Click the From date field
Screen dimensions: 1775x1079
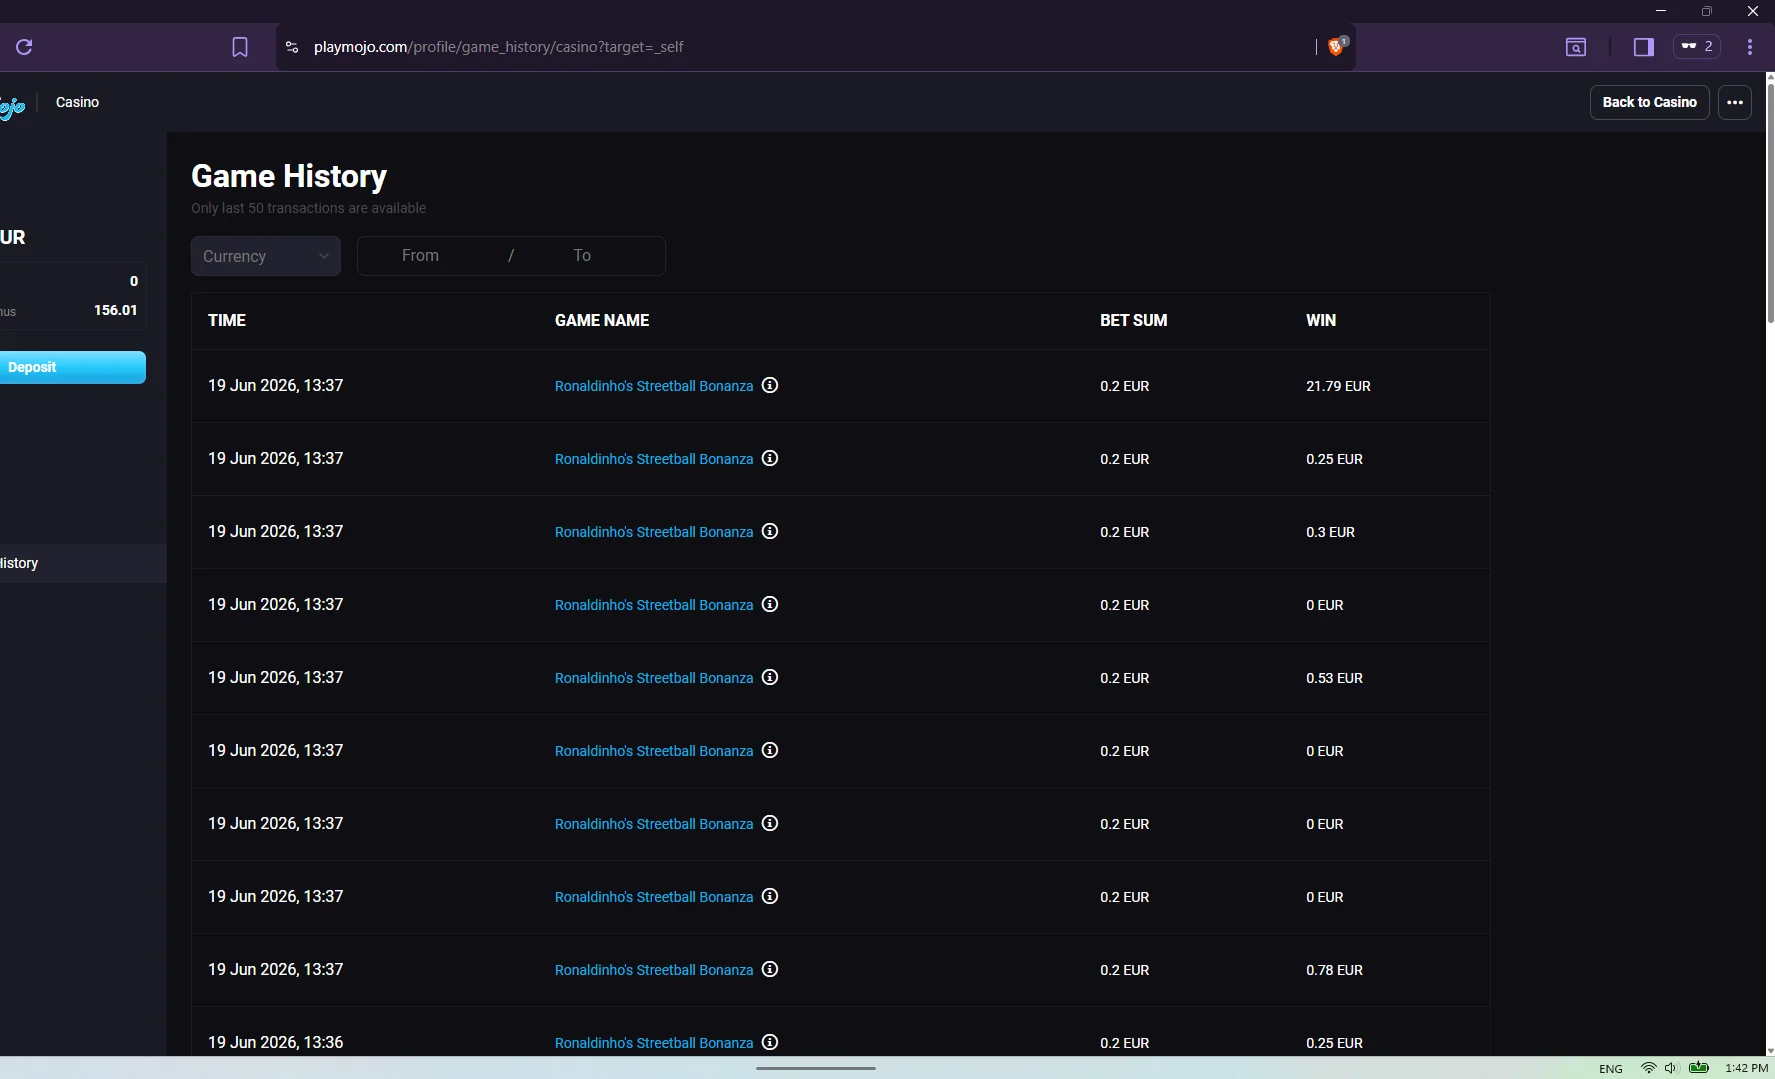coord(420,256)
